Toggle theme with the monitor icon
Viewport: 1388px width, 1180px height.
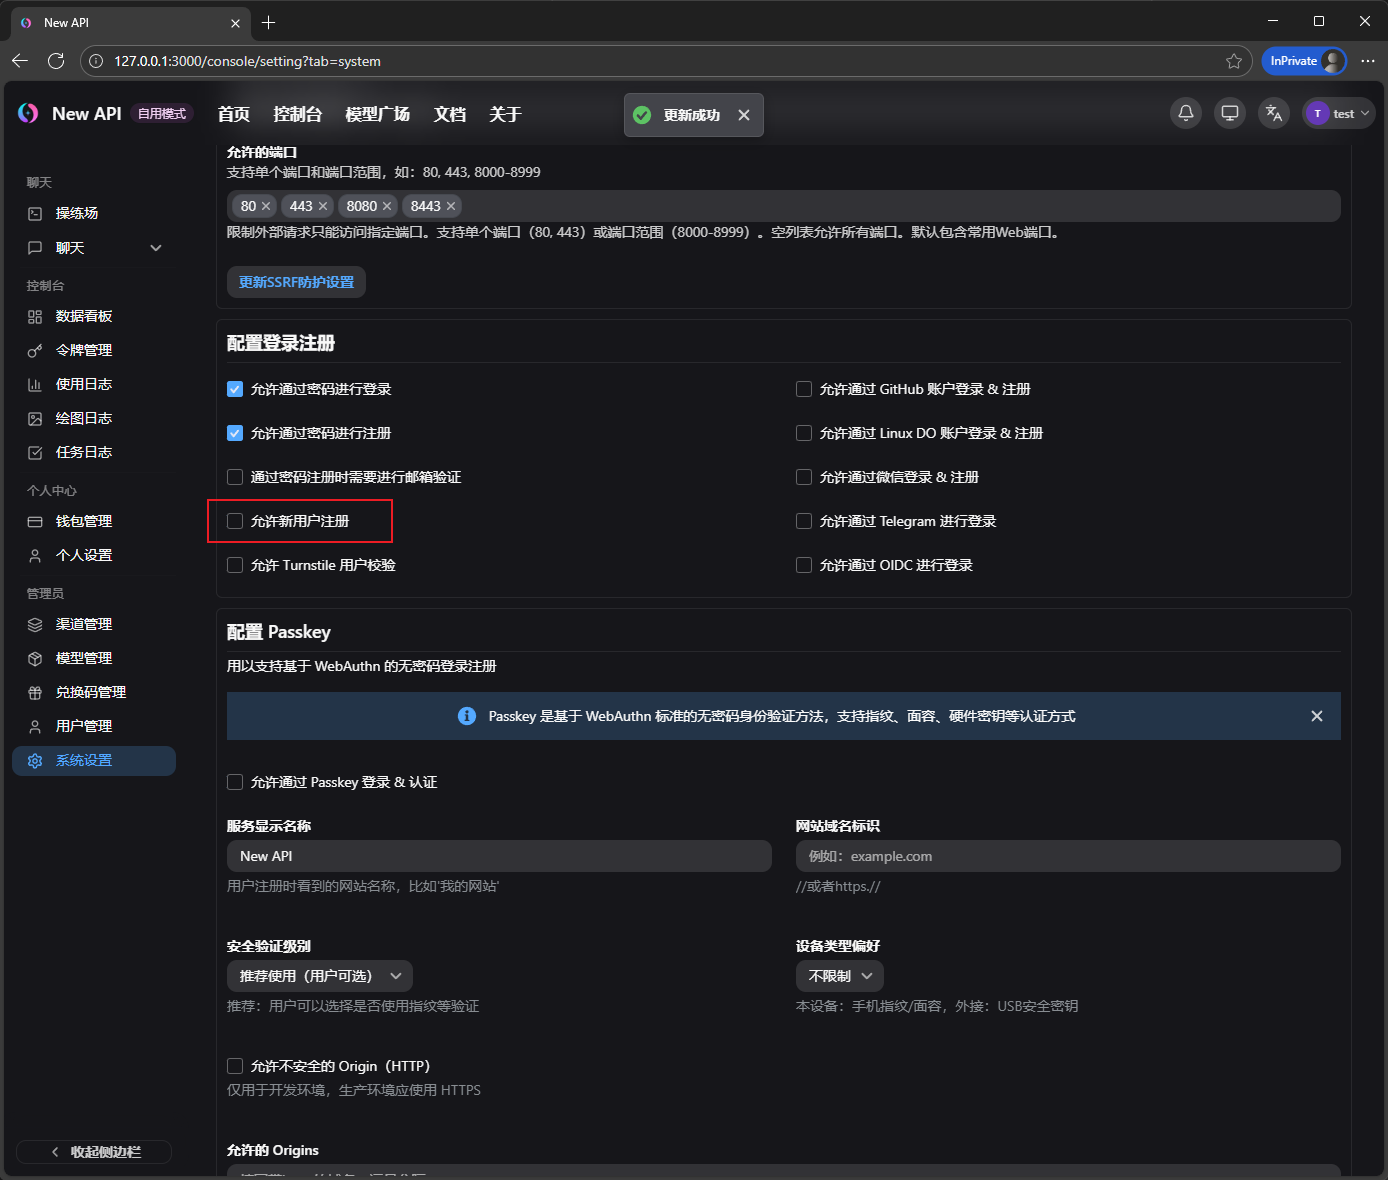1229,113
